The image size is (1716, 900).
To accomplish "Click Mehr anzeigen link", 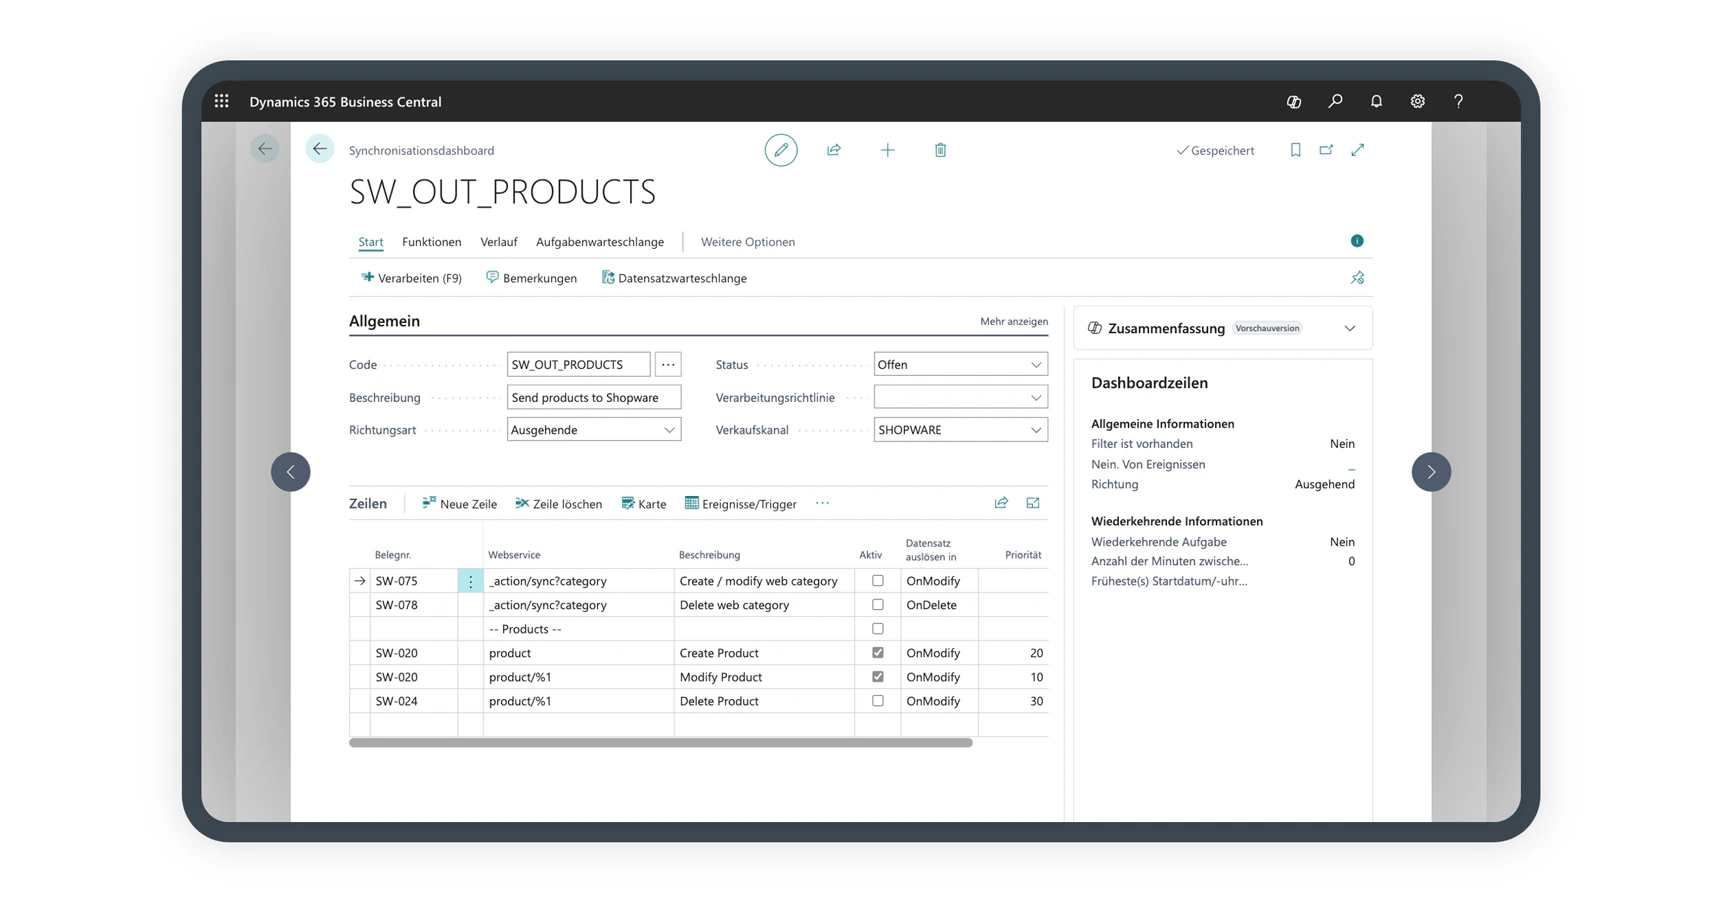I will click(1014, 321).
